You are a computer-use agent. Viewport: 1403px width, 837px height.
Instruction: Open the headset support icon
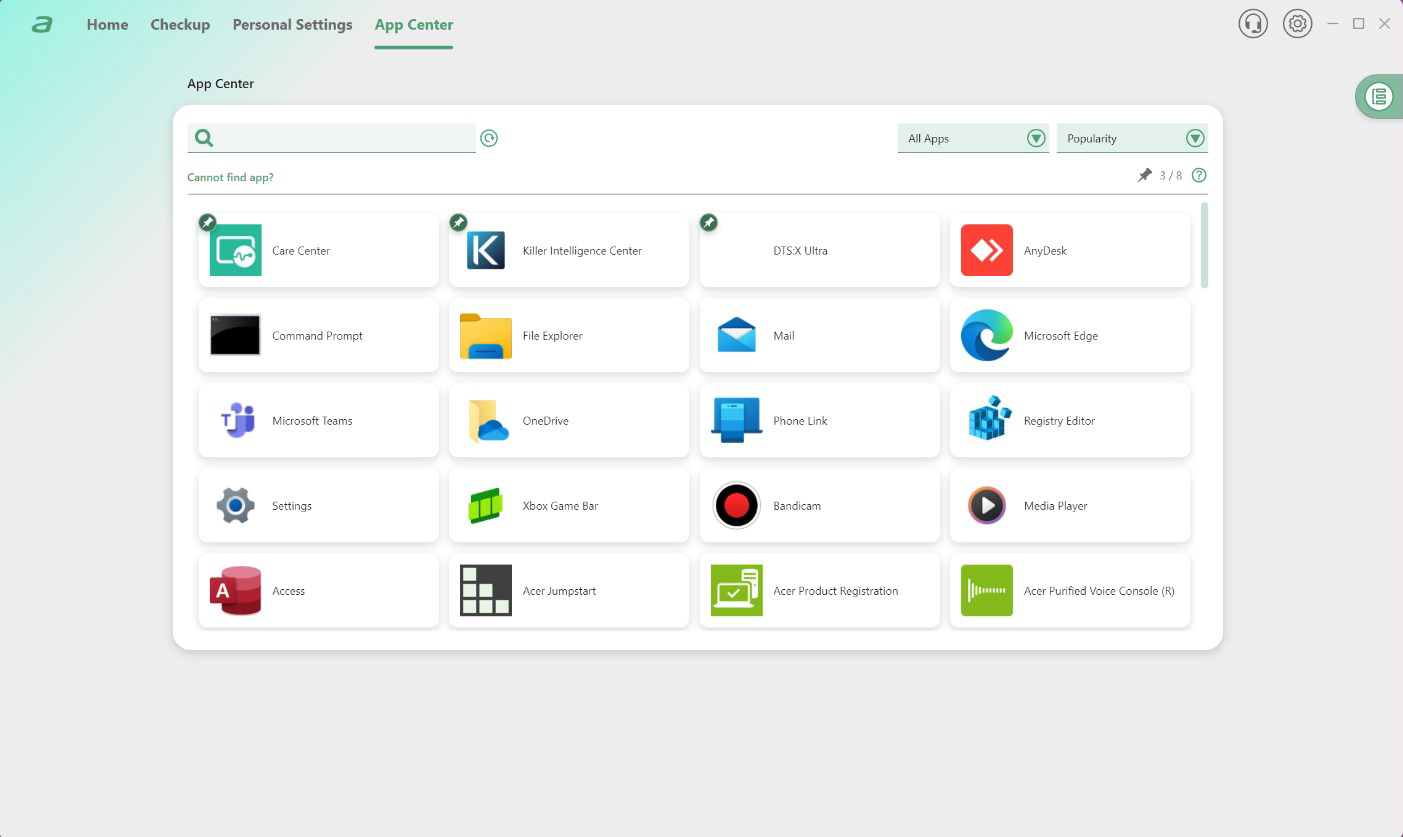[x=1252, y=23]
